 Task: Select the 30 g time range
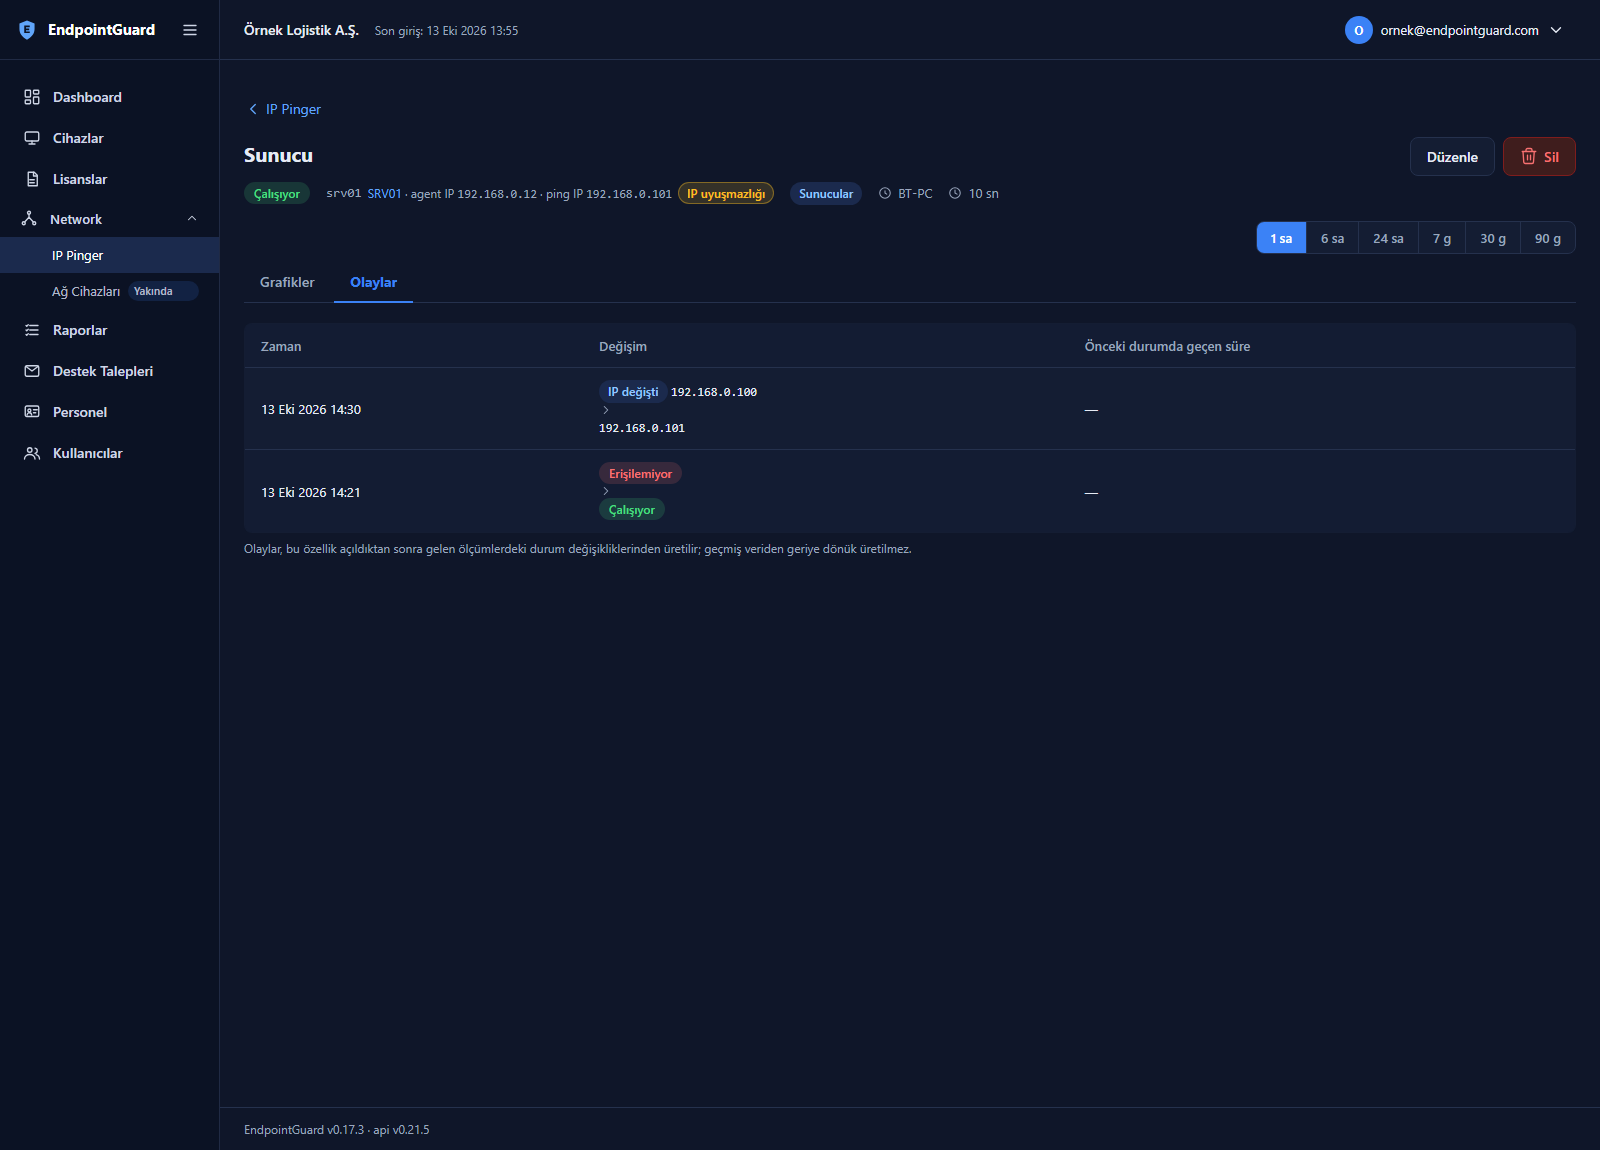click(1493, 238)
